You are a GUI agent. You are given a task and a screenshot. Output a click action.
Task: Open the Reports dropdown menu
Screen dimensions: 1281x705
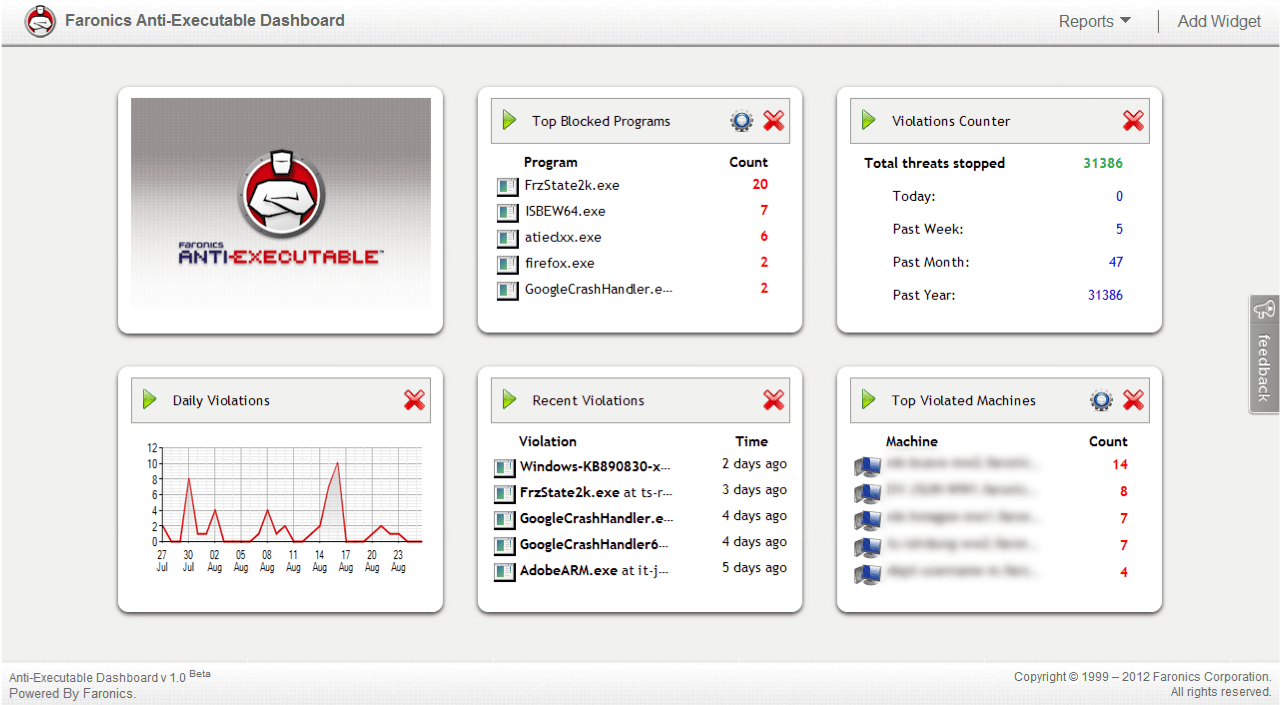point(1094,20)
